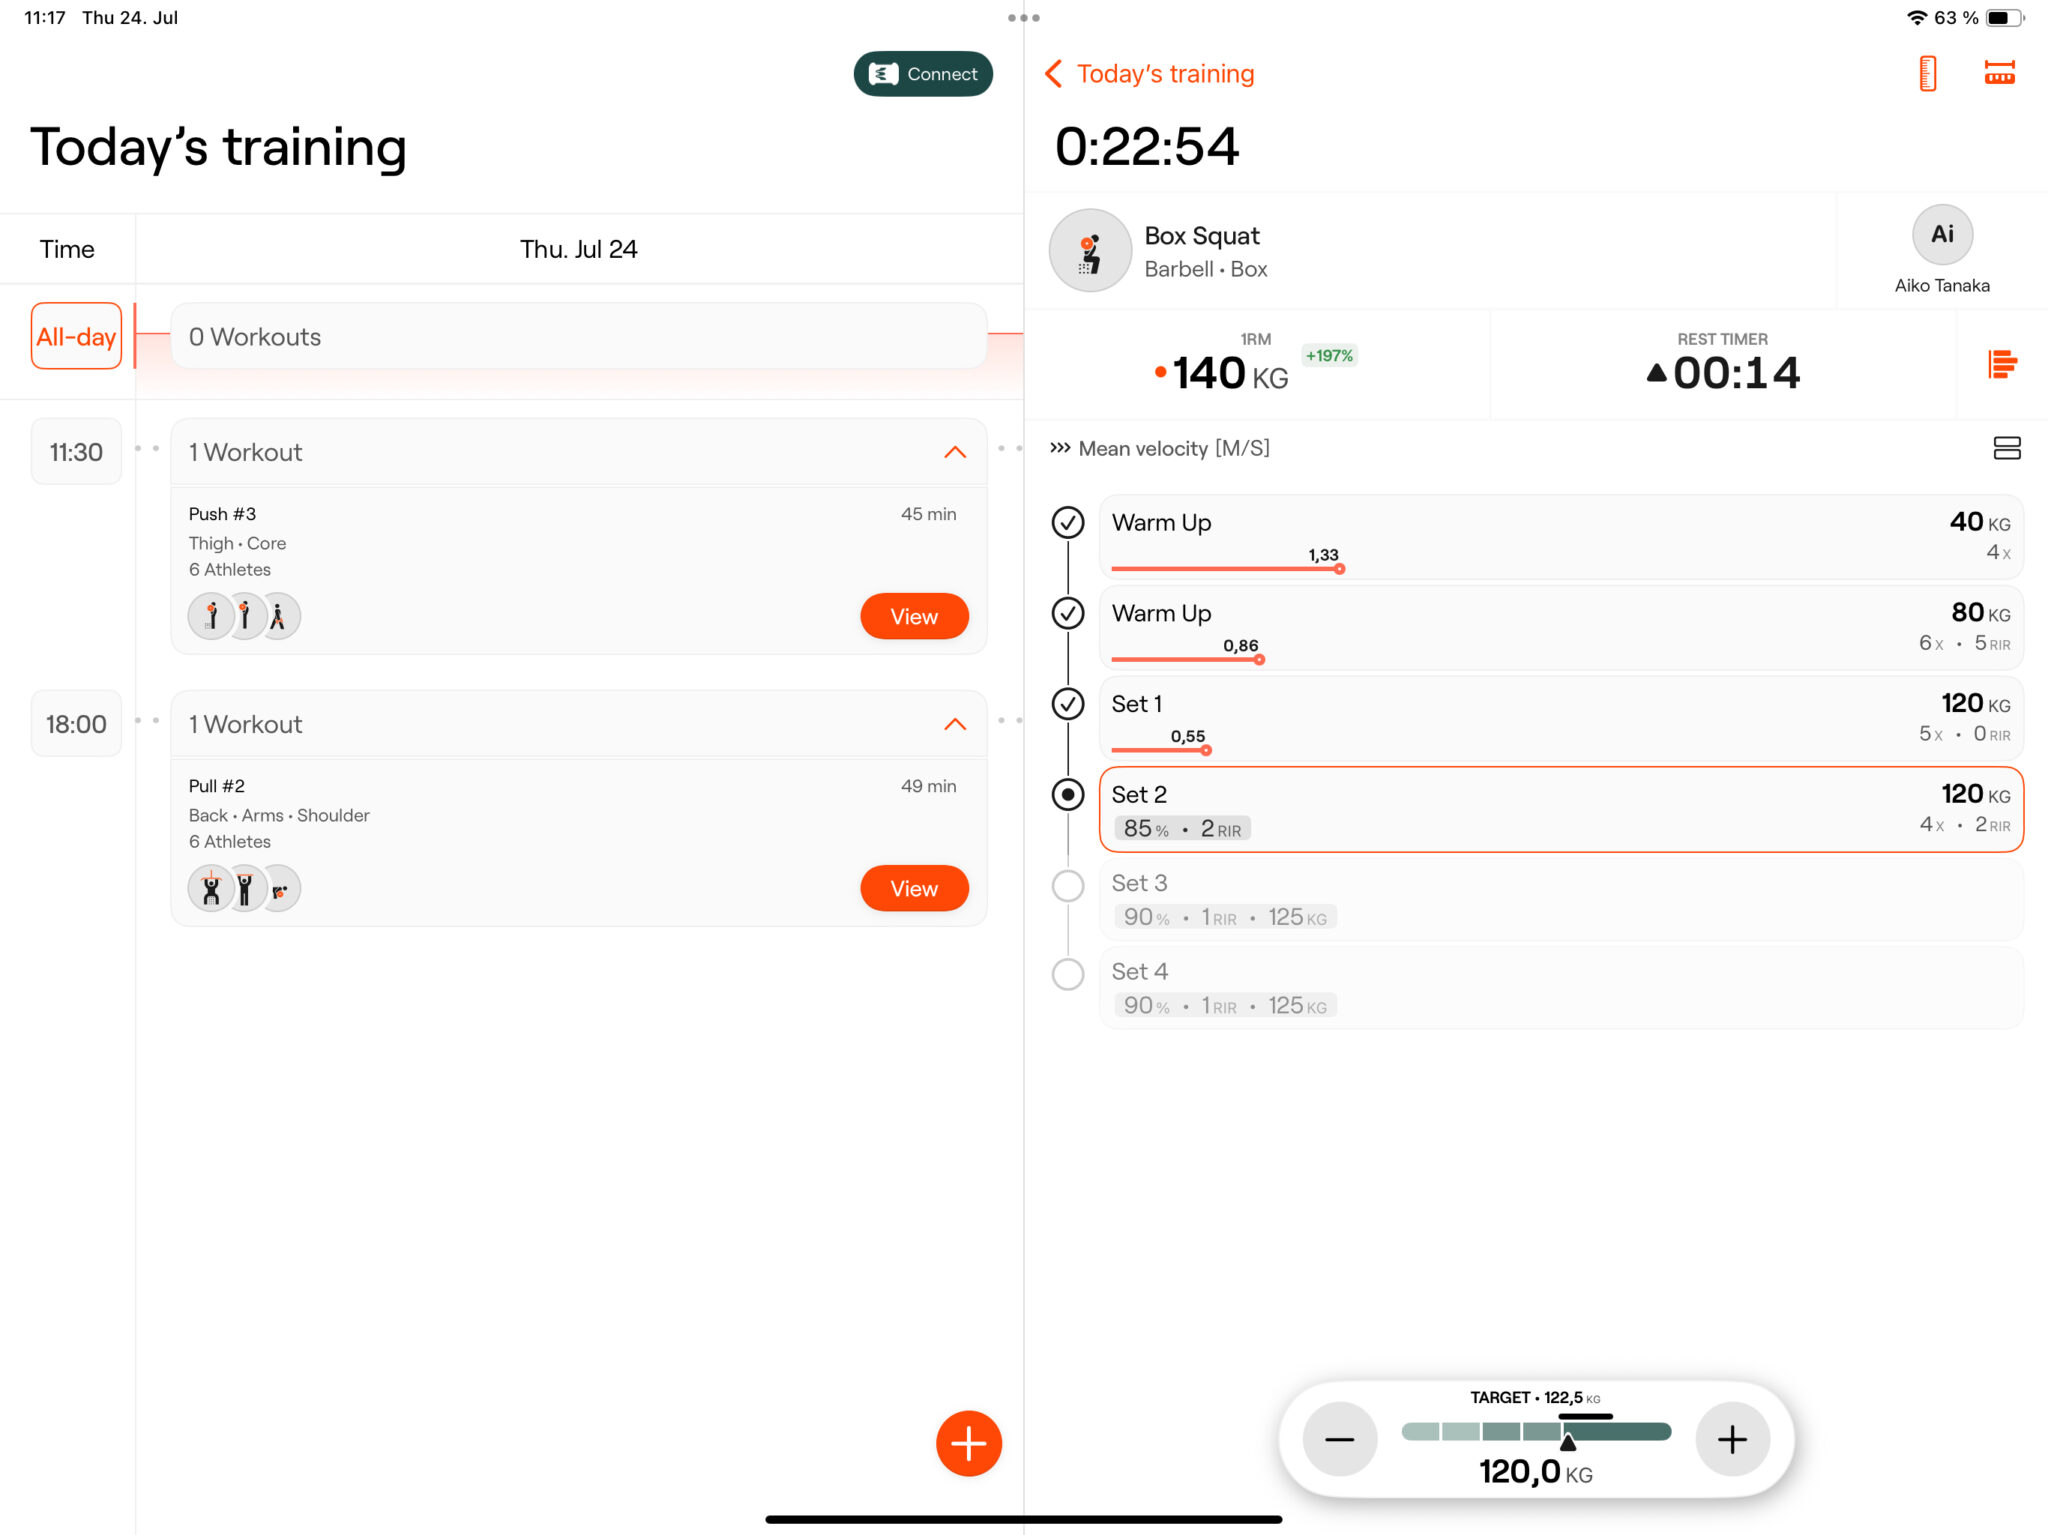Expand the Mean velocity section
Screen dimensions: 2048x1535
pos(1060,448)
